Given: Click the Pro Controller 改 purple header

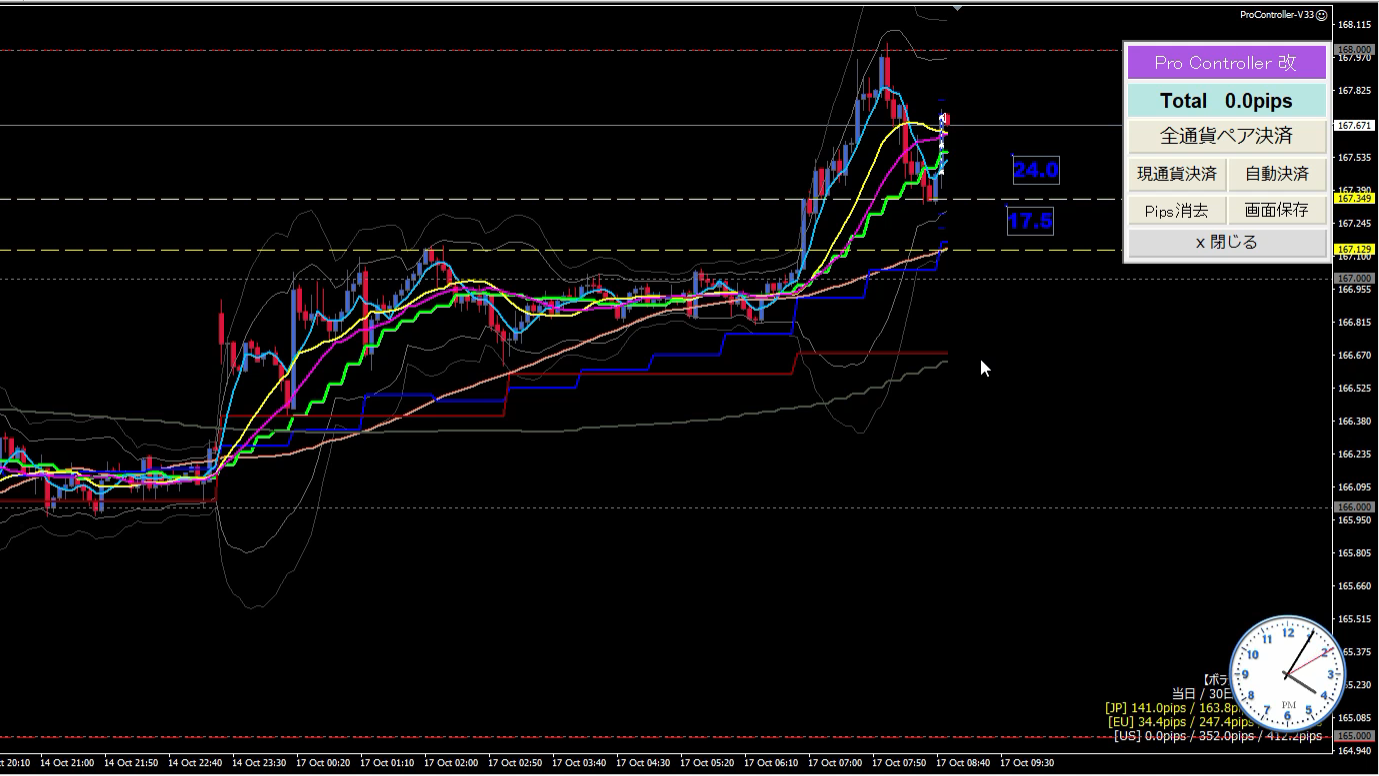Looking at the screenshot, I should 1226,62.
